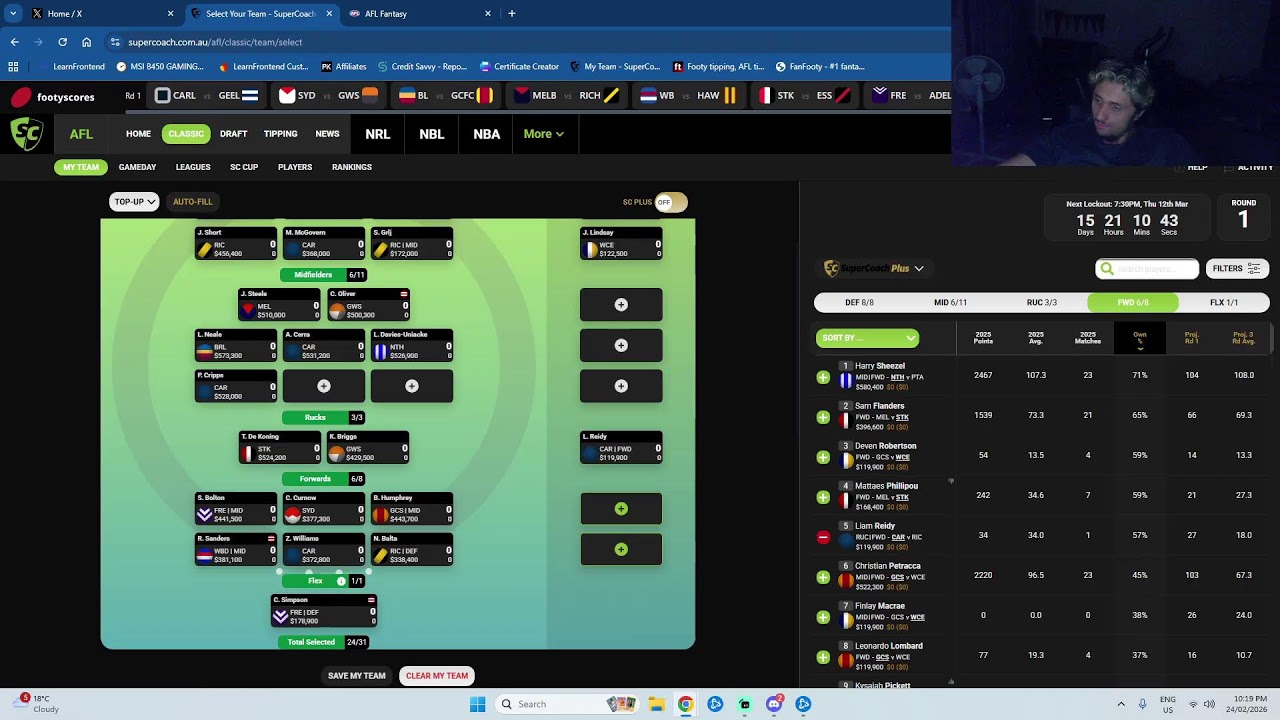Image resolution: width=1280 pixels, height=720 pixels.
Task: Add Harry Sheezel with green plus icon
Action: pyautogui.click(x=823, y=377)
